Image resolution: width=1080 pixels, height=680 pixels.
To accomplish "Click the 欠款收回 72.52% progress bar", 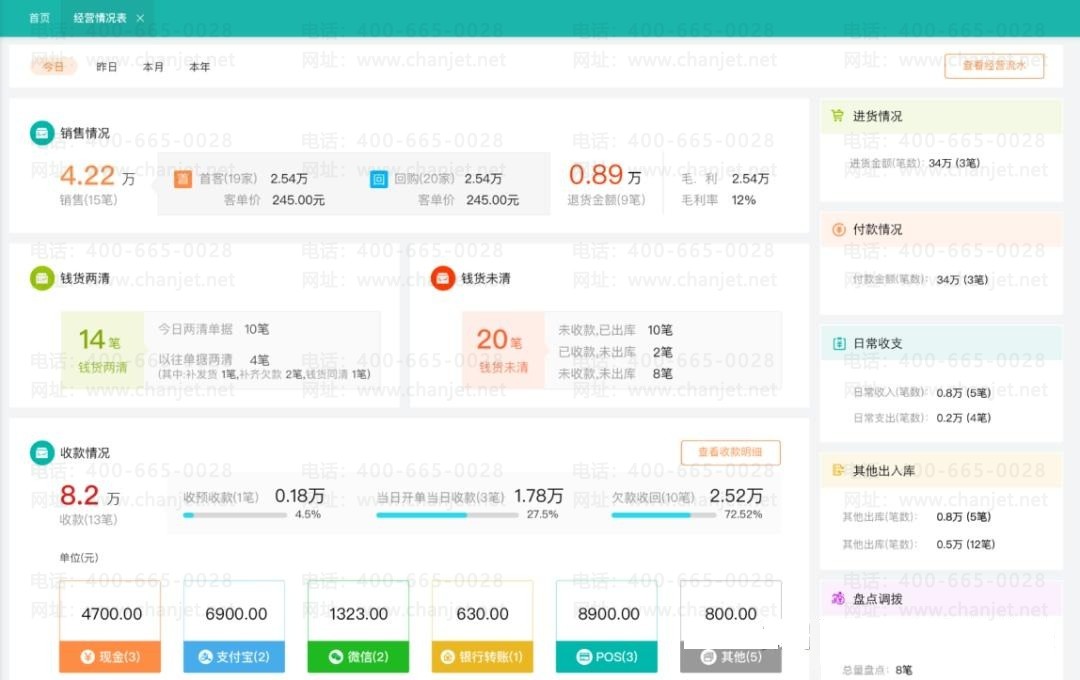I will (x=663, y=515).
